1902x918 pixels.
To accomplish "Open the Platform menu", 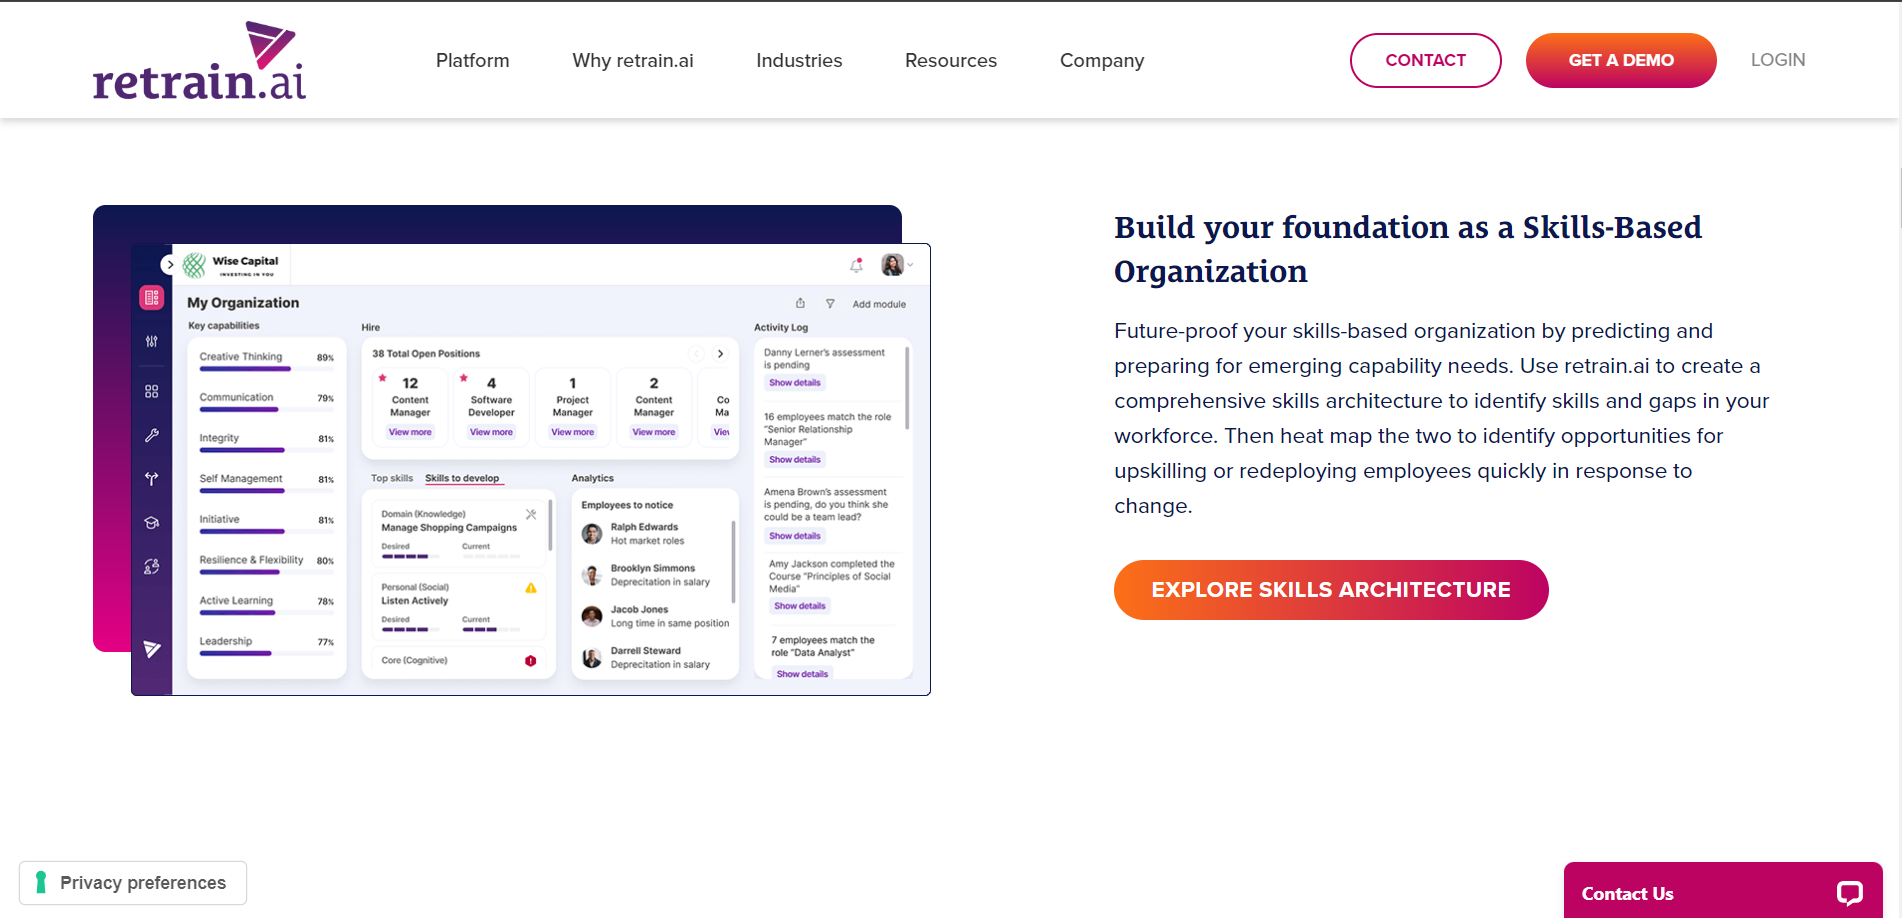I will (x=473, y=60).
